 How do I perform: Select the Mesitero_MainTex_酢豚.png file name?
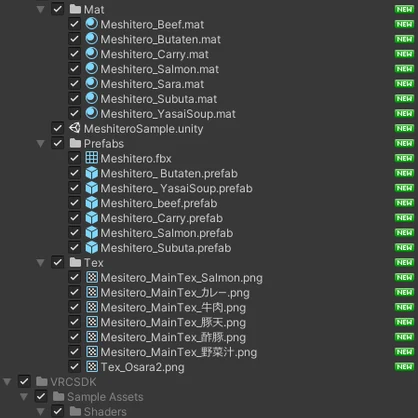(x=173, y=337)
